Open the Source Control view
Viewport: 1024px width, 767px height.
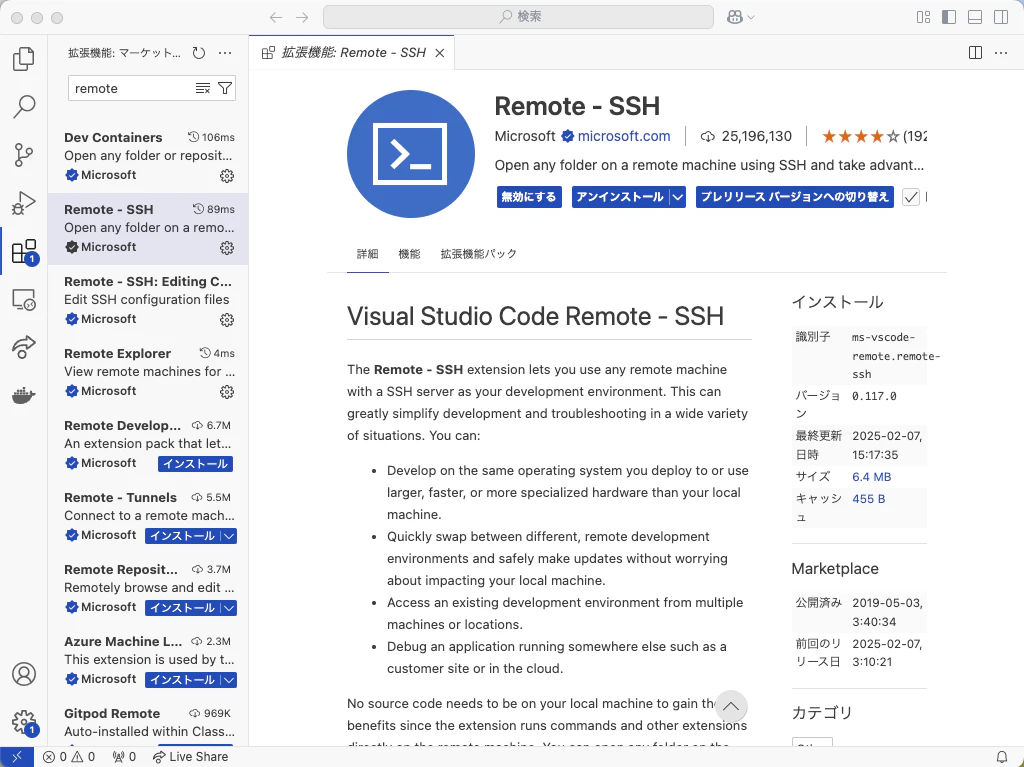point(24,155)
